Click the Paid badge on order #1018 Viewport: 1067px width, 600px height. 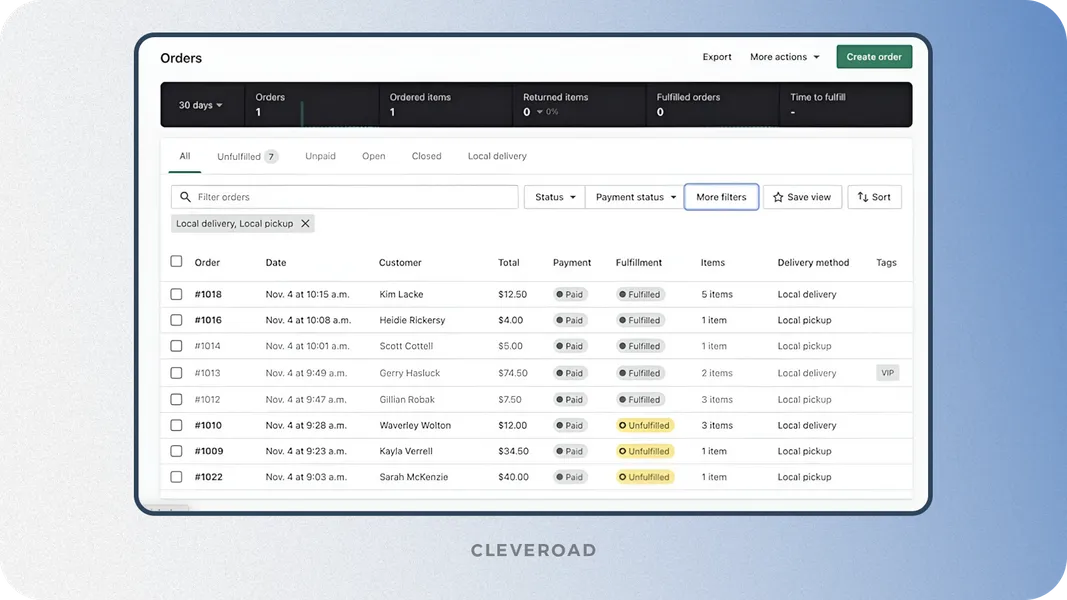pos(570,294)
